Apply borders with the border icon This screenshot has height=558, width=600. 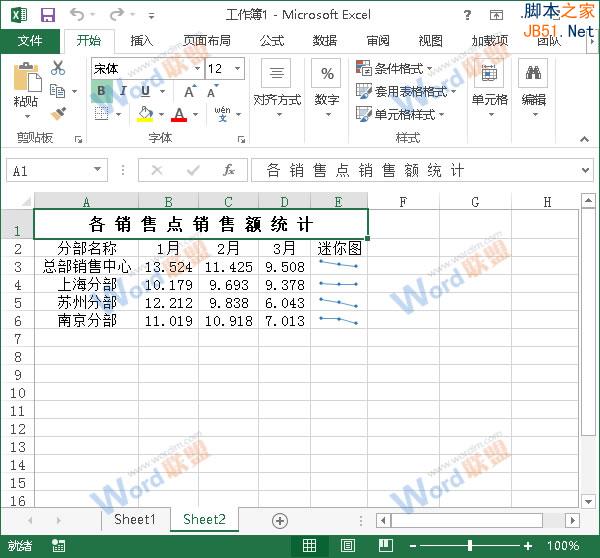(x=101, y=114)
